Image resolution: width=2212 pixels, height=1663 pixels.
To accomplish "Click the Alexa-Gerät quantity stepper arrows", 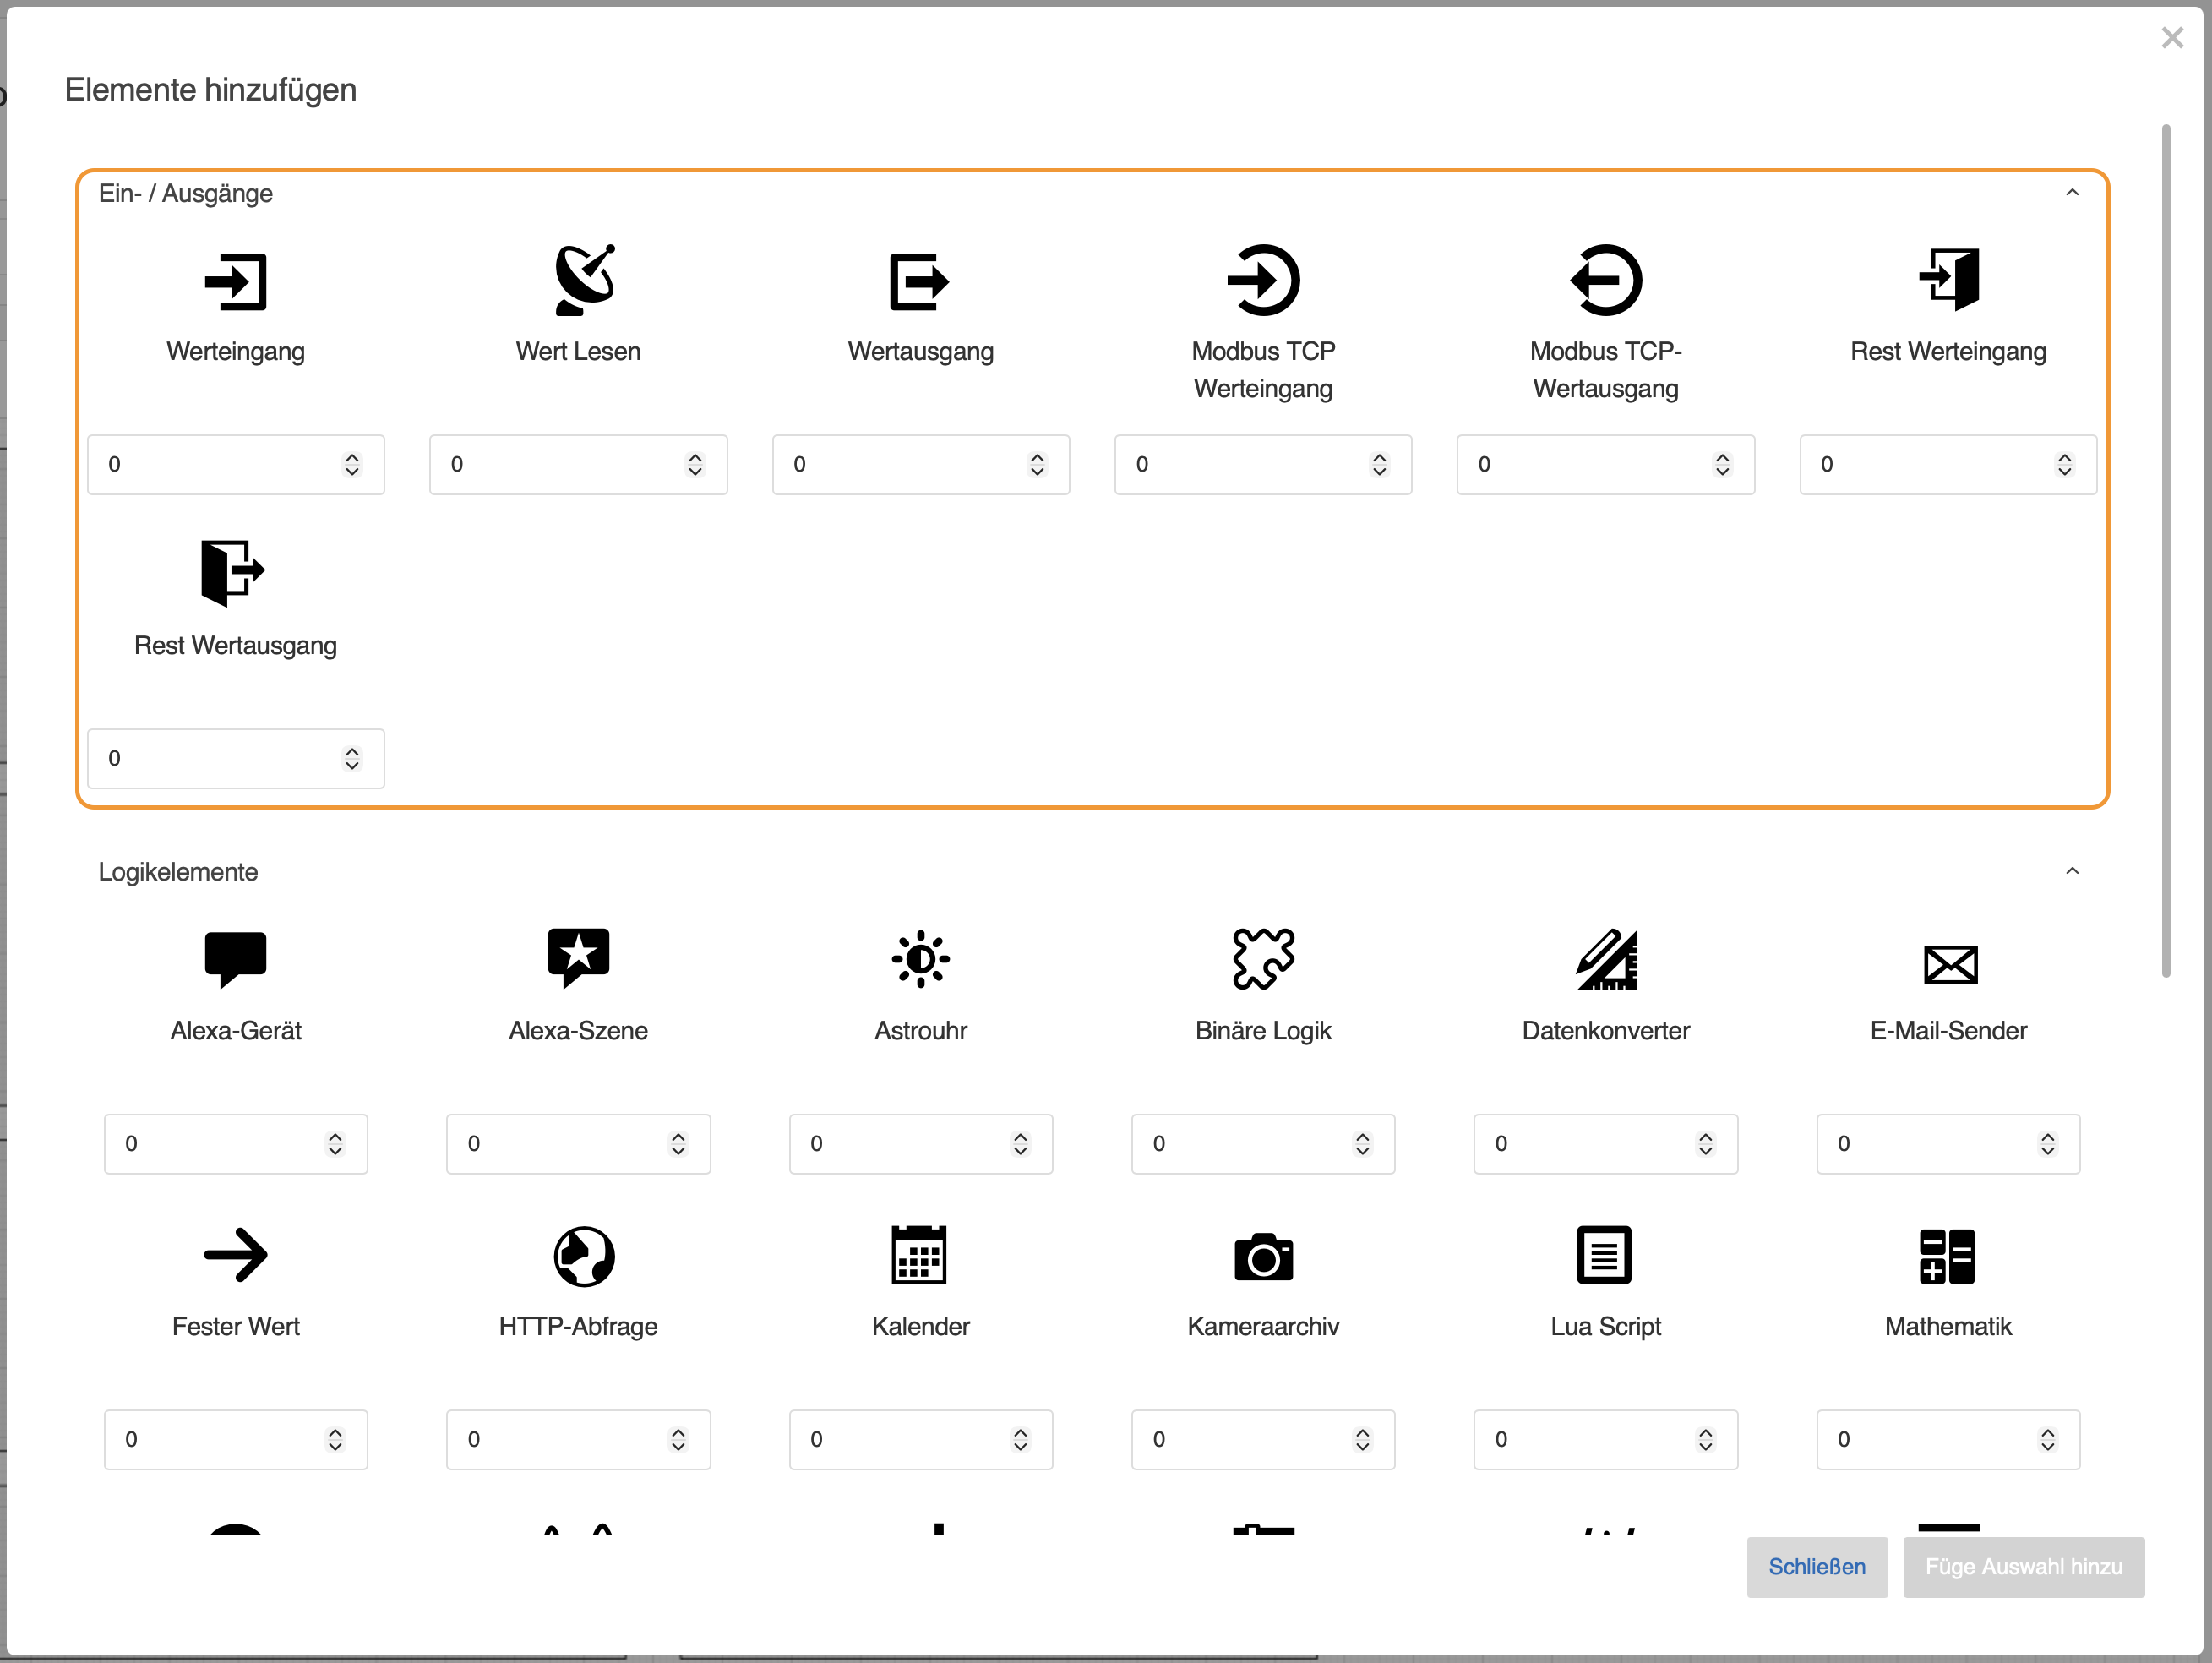I will 335,1144.
